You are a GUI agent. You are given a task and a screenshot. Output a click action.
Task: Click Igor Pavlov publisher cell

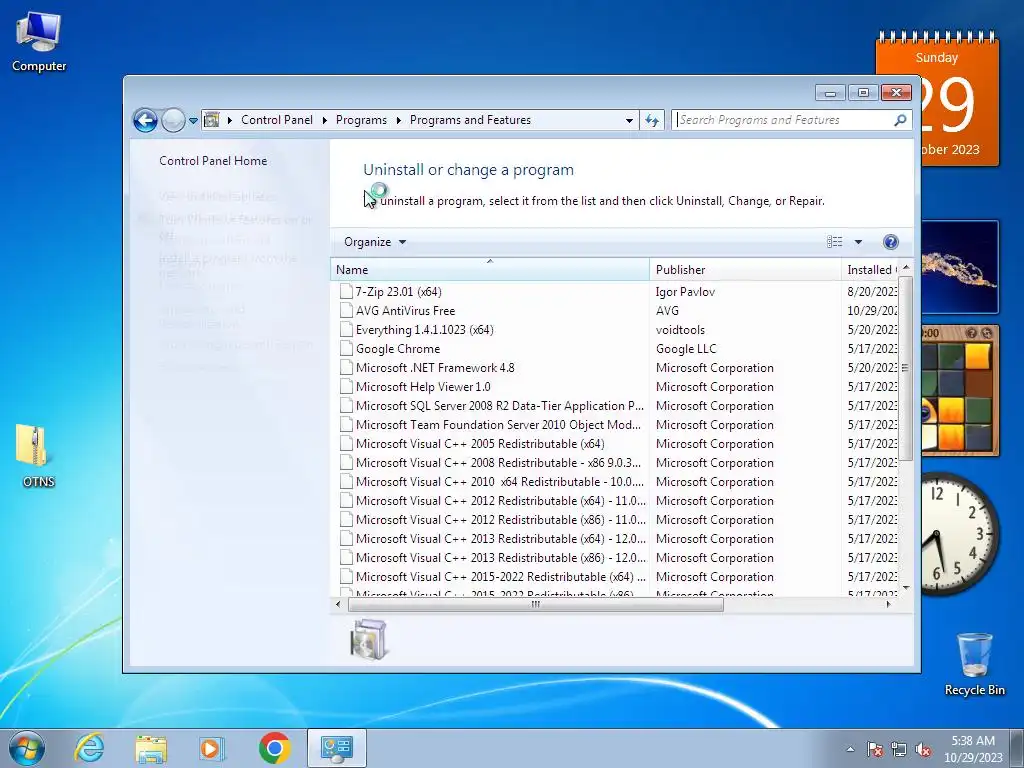pos(685,292)
